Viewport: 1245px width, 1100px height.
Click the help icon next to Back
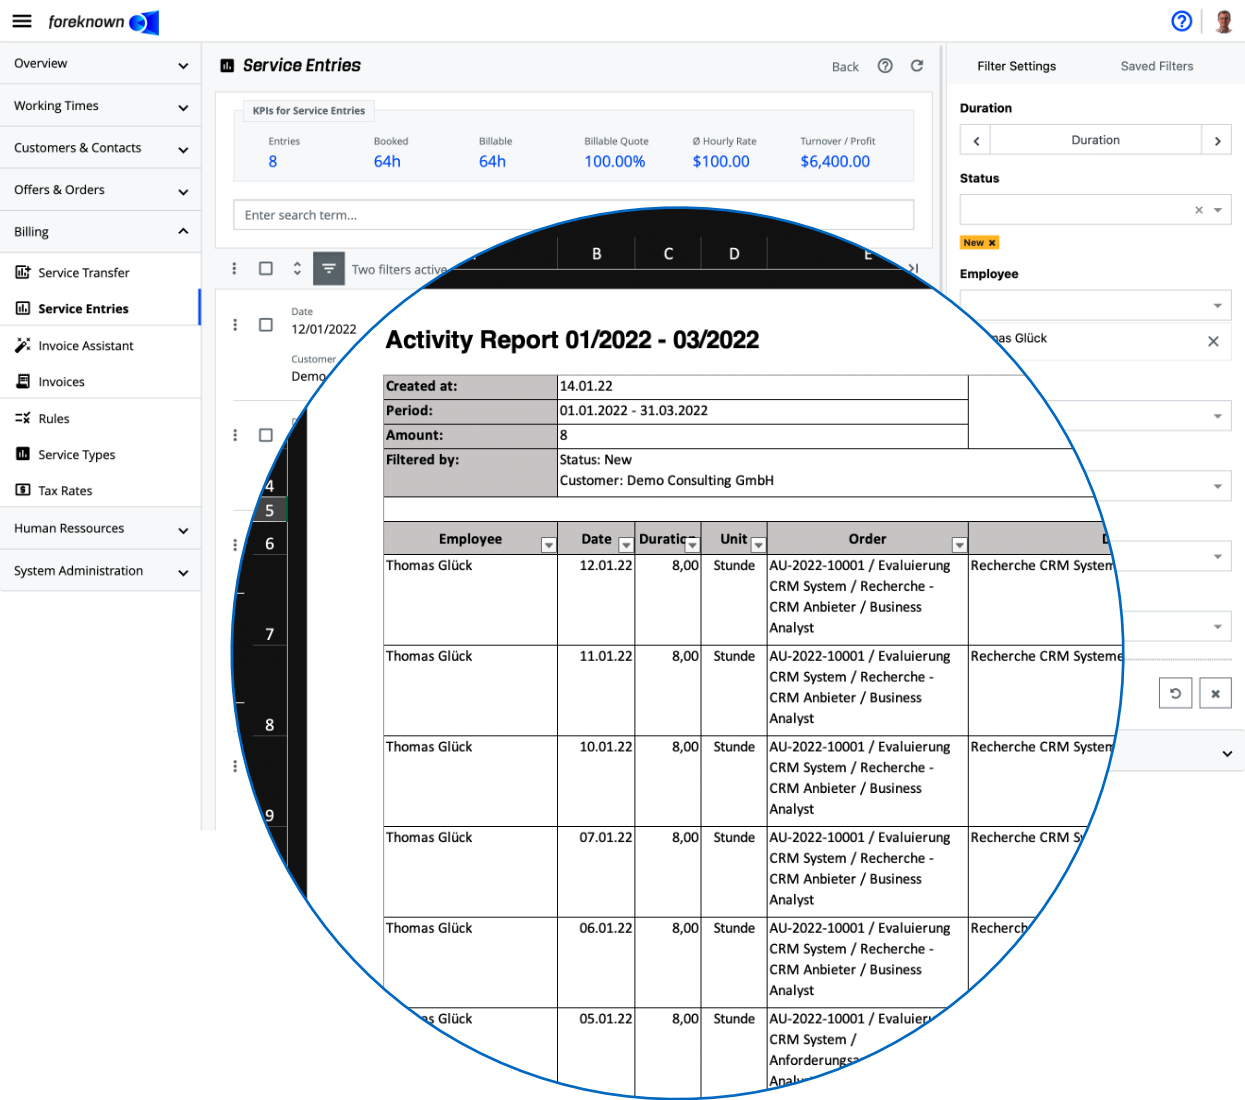(885, 66)
